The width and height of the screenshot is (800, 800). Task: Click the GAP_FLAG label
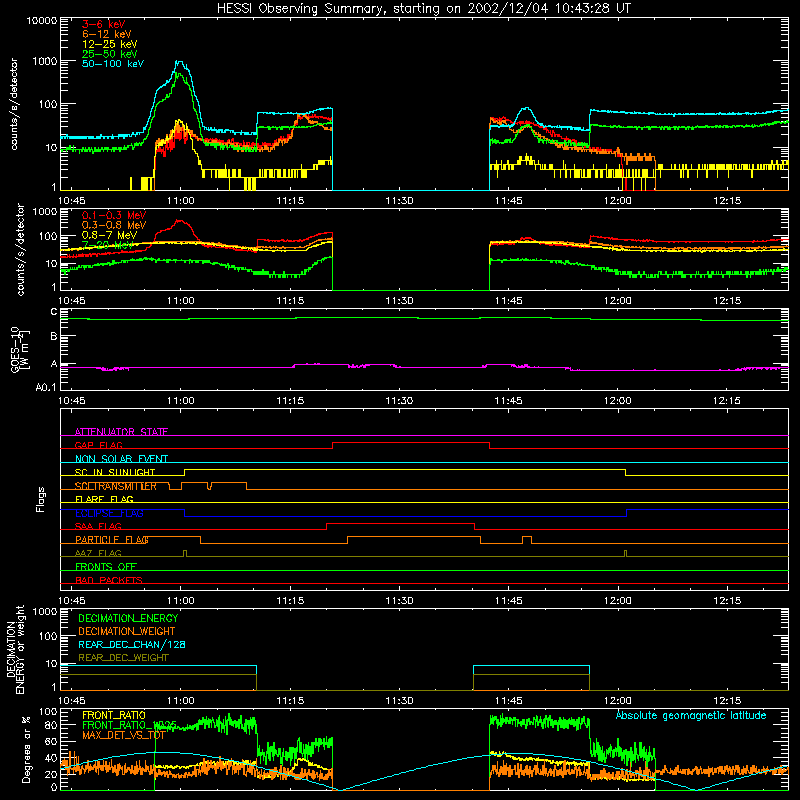(98, 445)
